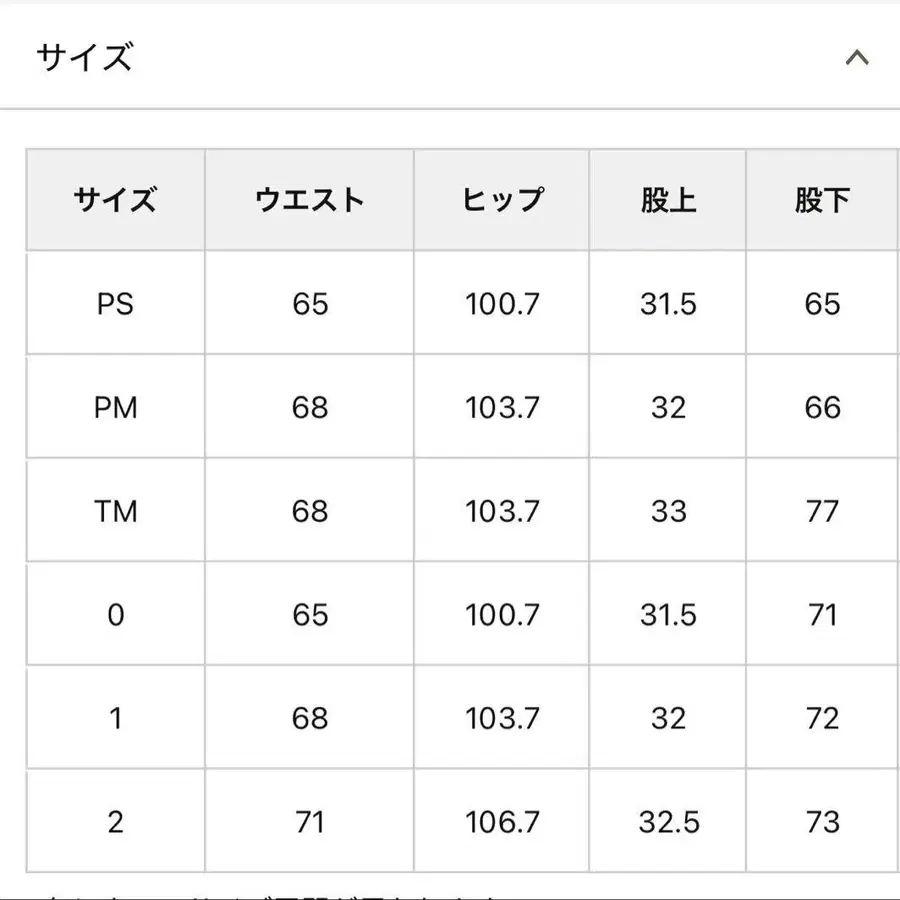Click the ウエスト column header
The height and width of the screenshot is (900, 900).
(308, 199)
